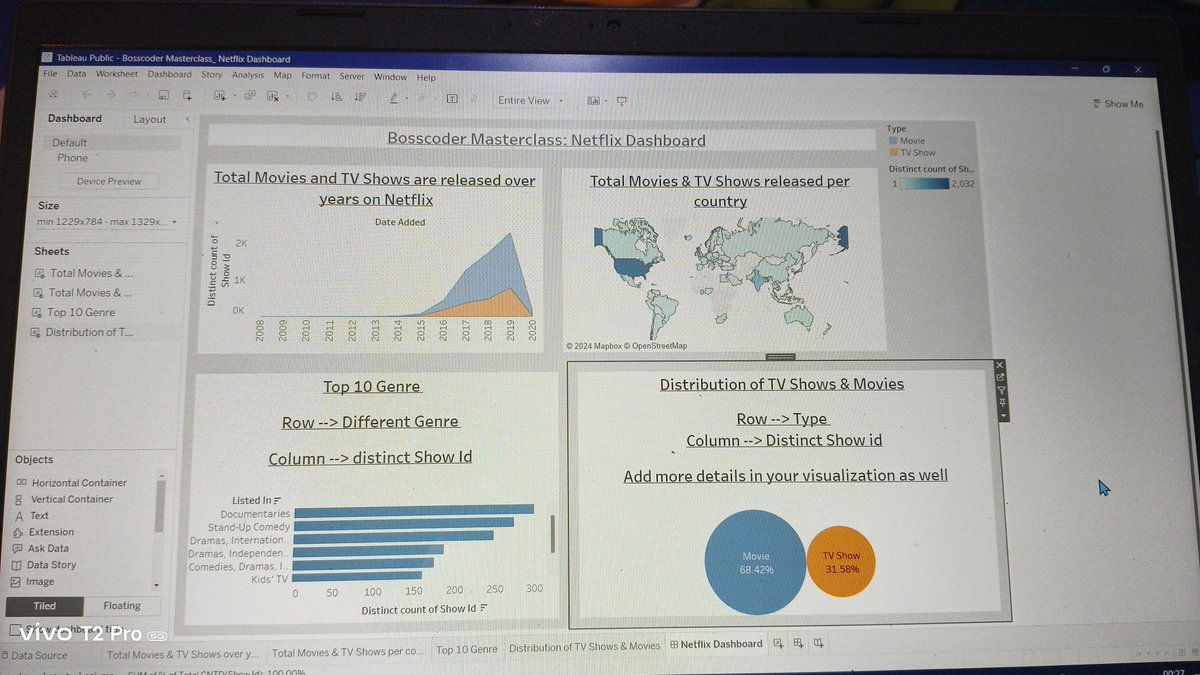Open the Show/Hide Cards dropdown arrow
The height and width of the screenshot is (675, 1200).
606,100
